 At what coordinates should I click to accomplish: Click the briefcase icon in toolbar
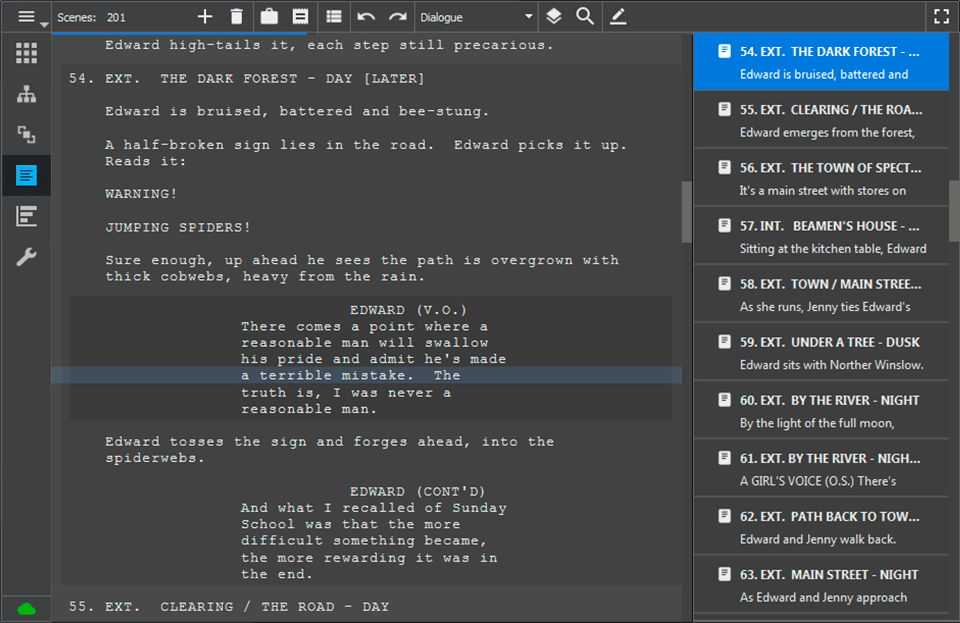[269, 17]
